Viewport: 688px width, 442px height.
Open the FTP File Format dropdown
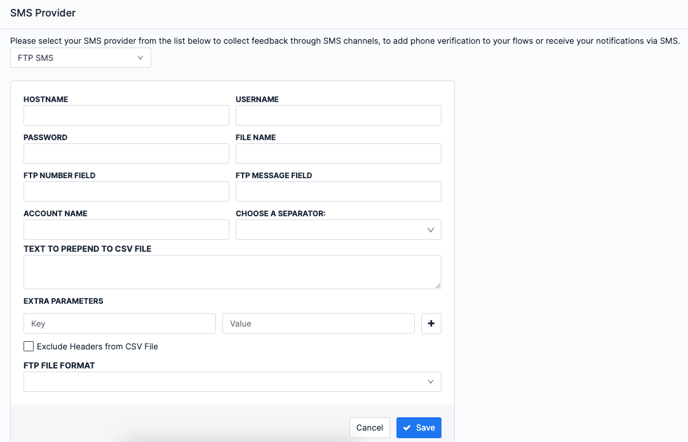click(232, 382)
